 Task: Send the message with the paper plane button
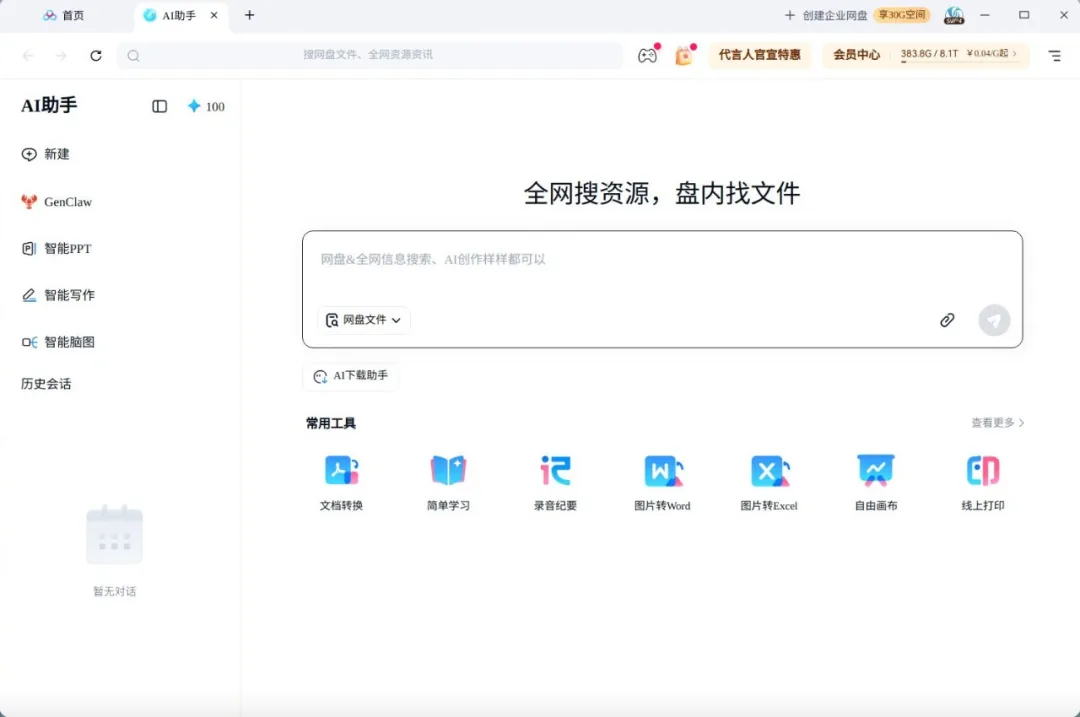(994, 320)
